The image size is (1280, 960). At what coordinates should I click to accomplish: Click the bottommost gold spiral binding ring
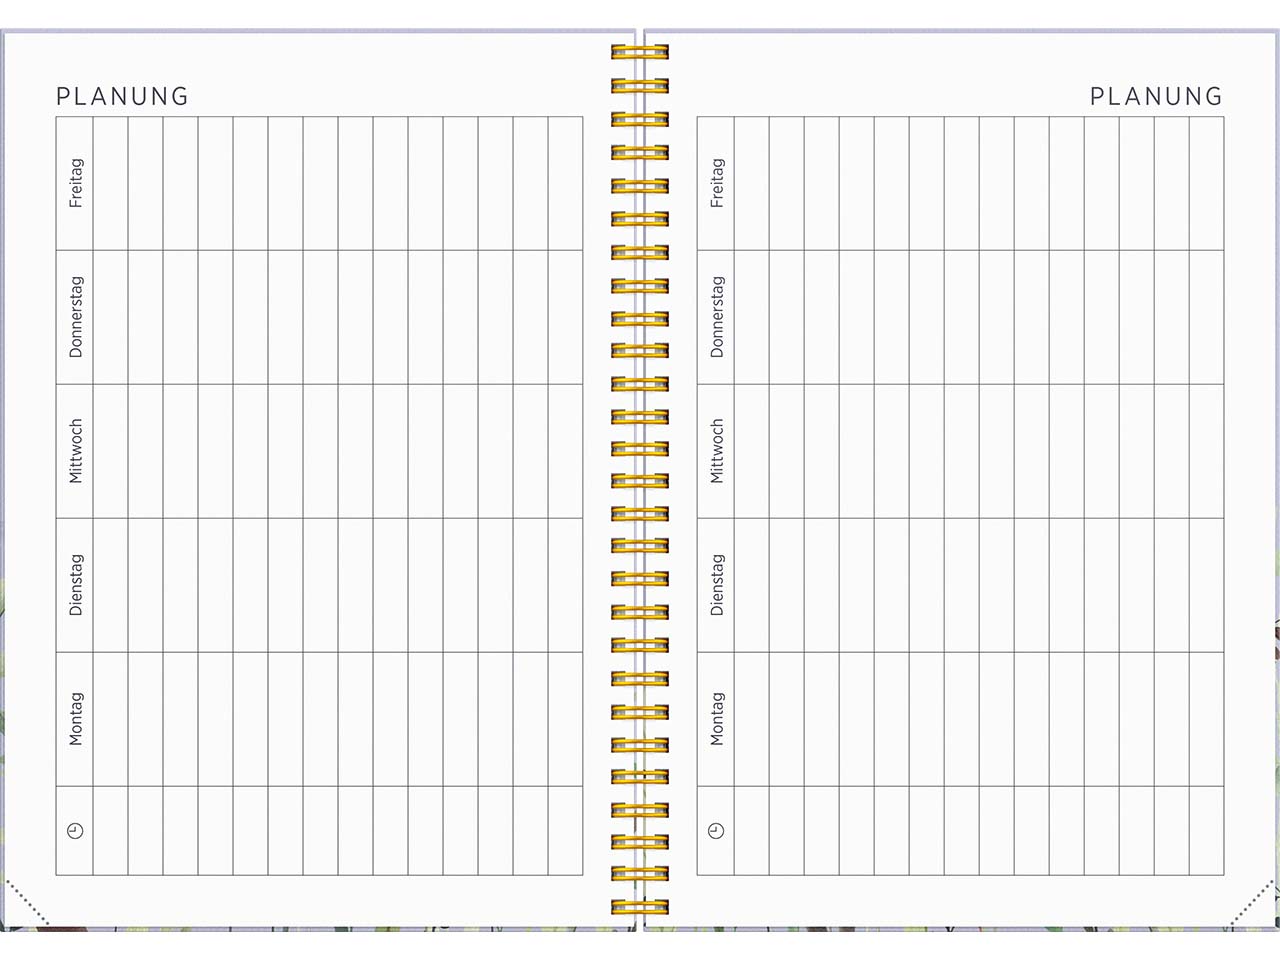coord(640,907)
